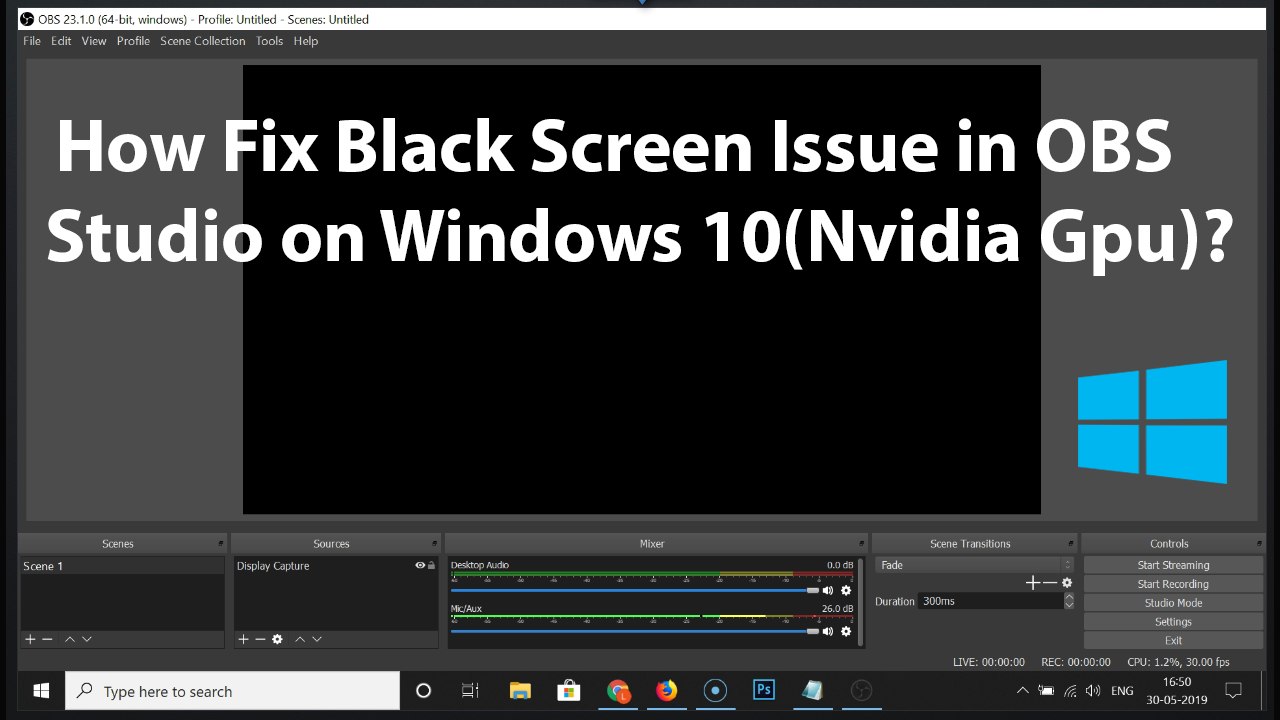Viewport: 1280px width, 720px height.
Task: Open Firefox from the taskbar
Action: (666, 690)
